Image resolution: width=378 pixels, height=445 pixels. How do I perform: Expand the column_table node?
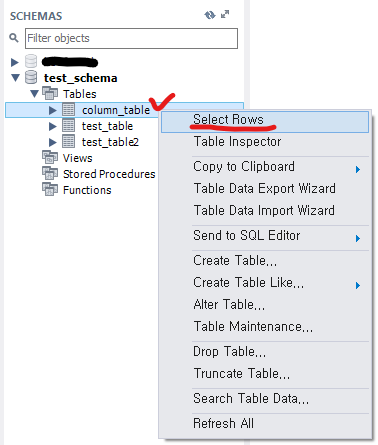tap(53, 110)
